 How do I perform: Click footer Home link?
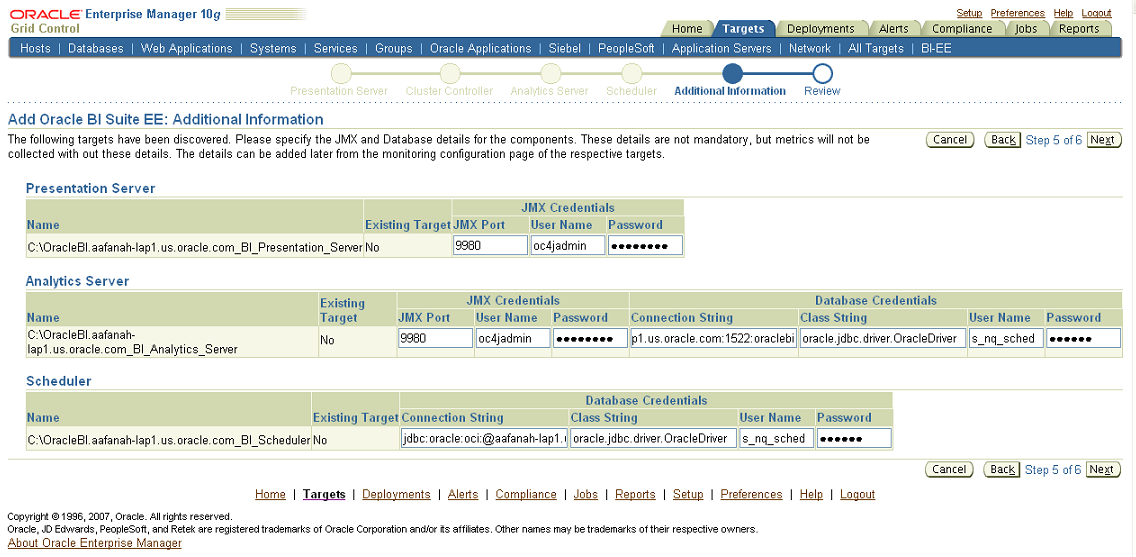(270, 494)
